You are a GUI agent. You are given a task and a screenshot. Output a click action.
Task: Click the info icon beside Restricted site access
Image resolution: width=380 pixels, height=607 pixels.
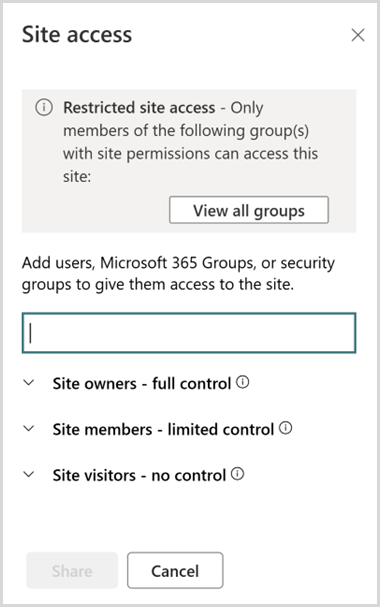[x=44, y=107]
